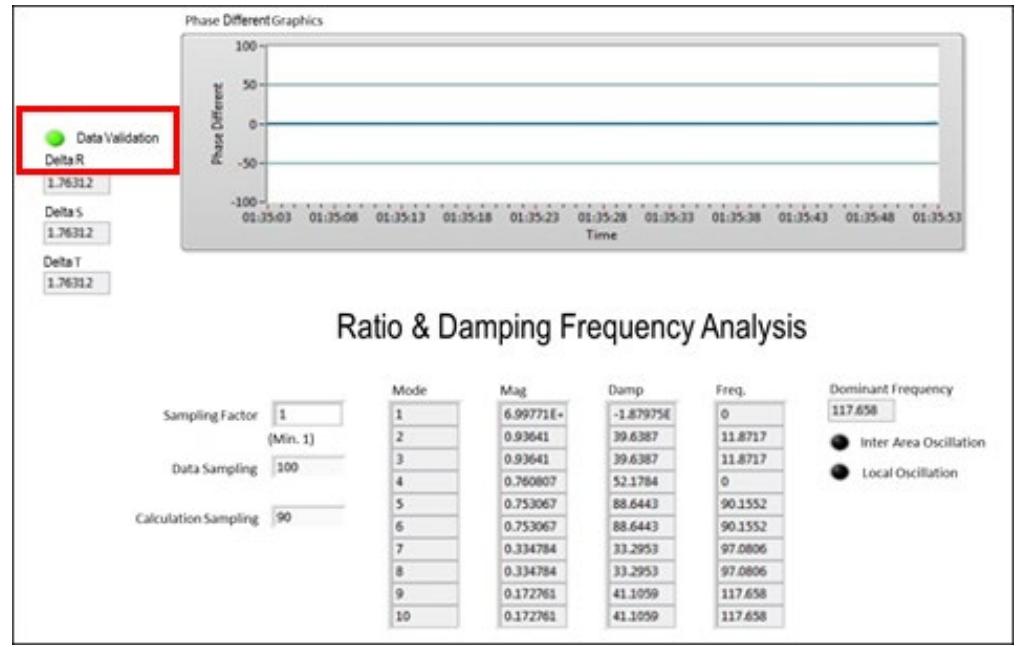This screenshot has width=1017, height=647.
Task: Click the Damp cell 52.1784
Action: pos(641,482)
